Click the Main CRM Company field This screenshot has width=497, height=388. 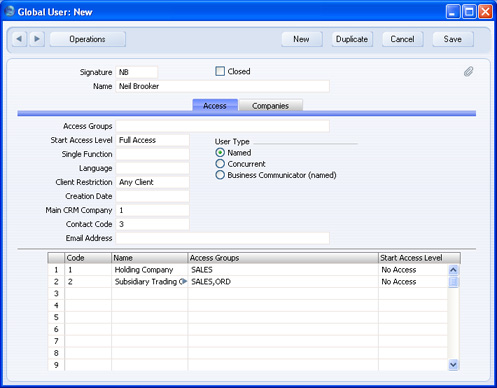pos(152,210)
